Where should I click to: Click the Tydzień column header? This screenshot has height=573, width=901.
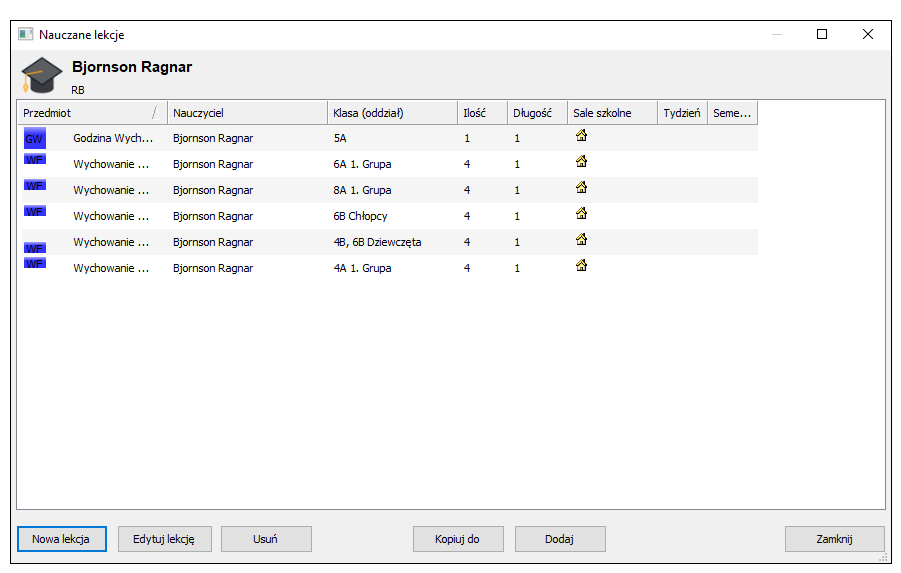[682, 113]
